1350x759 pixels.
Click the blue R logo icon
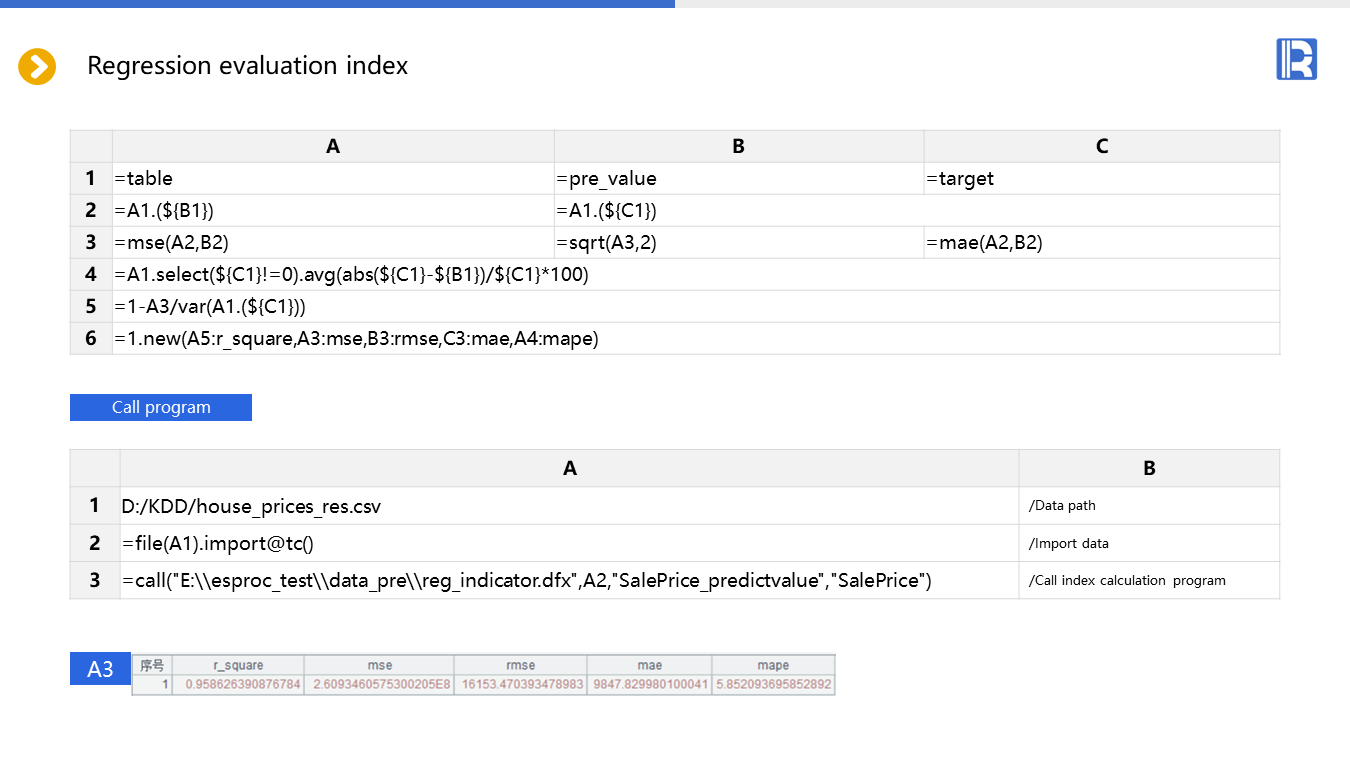pos(1296,59)
